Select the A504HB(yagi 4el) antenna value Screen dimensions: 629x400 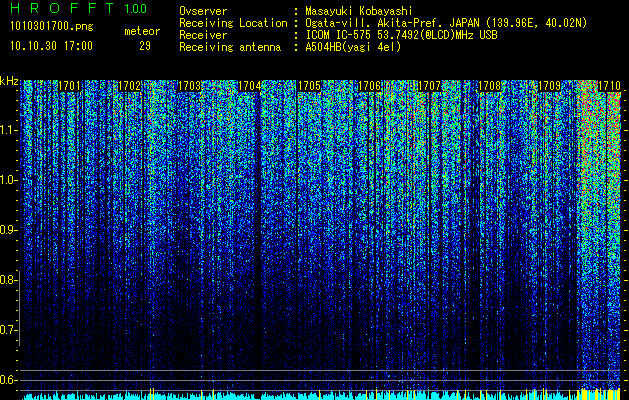[x=353, y=47]
